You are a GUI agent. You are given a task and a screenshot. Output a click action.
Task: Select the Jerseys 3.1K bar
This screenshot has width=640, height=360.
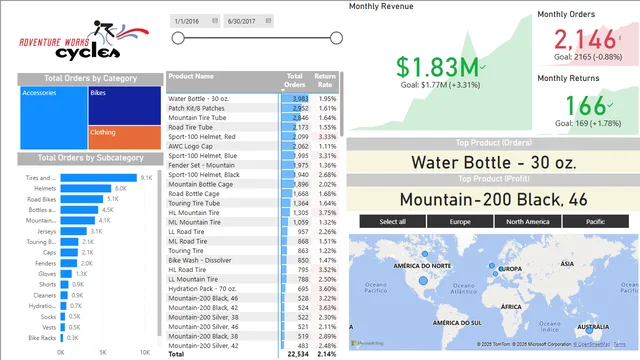73,231
